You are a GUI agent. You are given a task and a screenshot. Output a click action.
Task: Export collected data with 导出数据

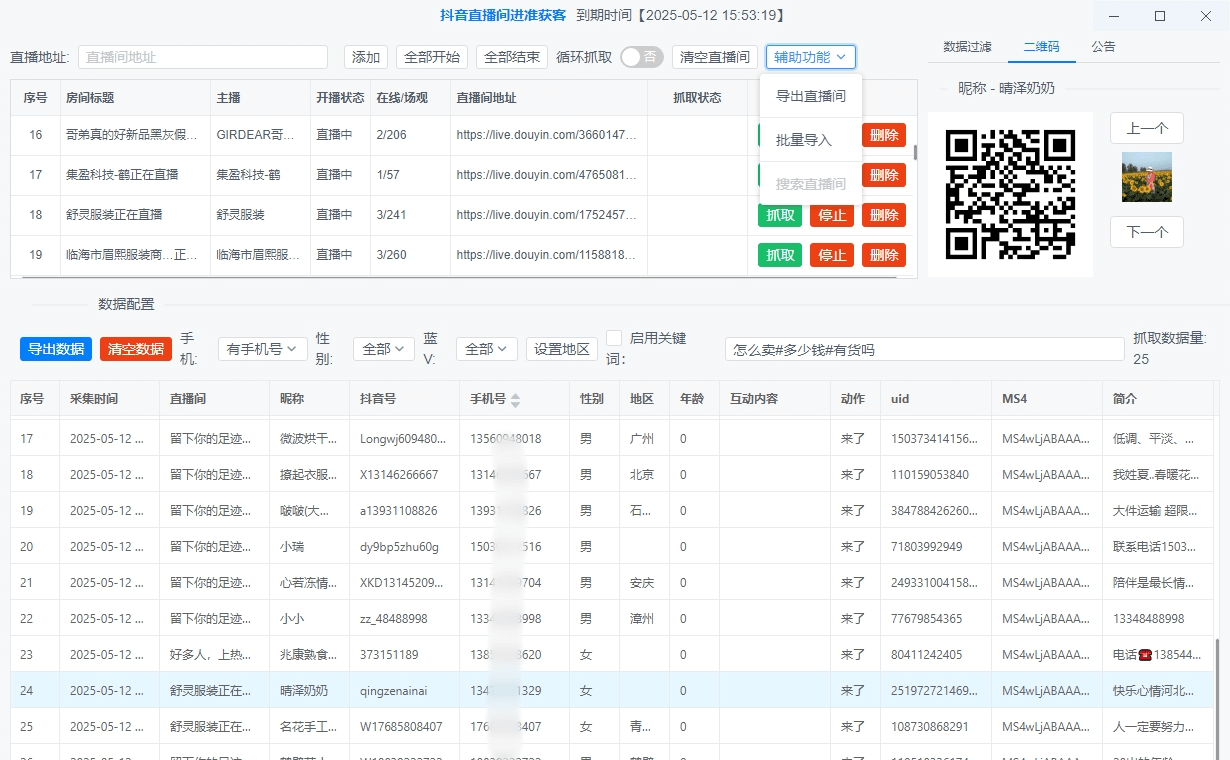coord(55,348)
